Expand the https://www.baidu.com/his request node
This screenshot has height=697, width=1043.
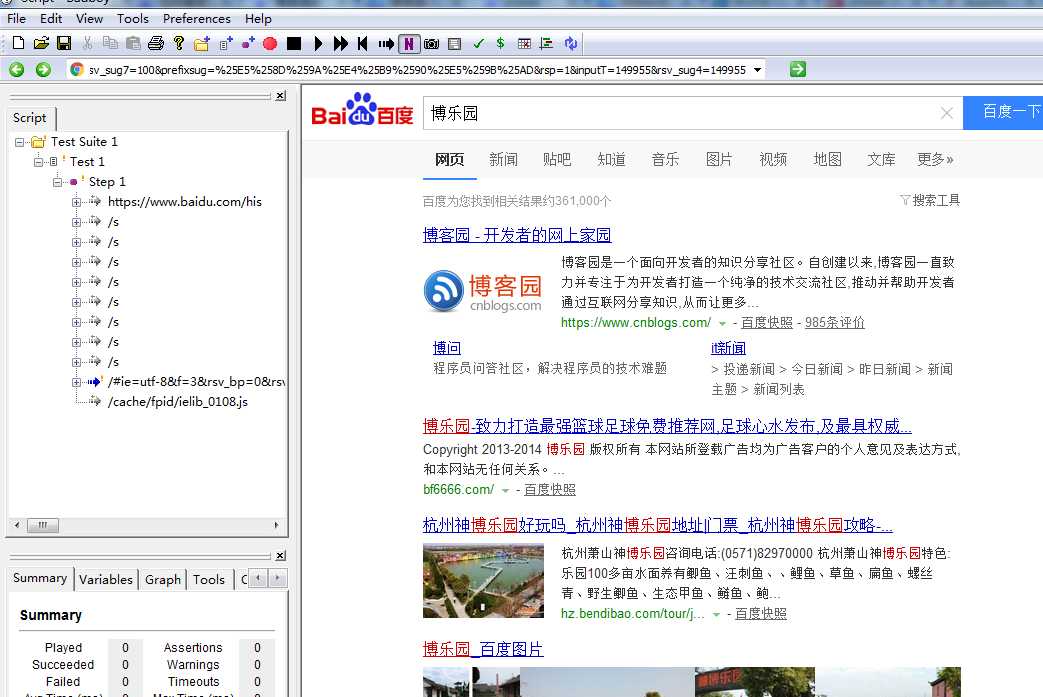tap(76, 202)
